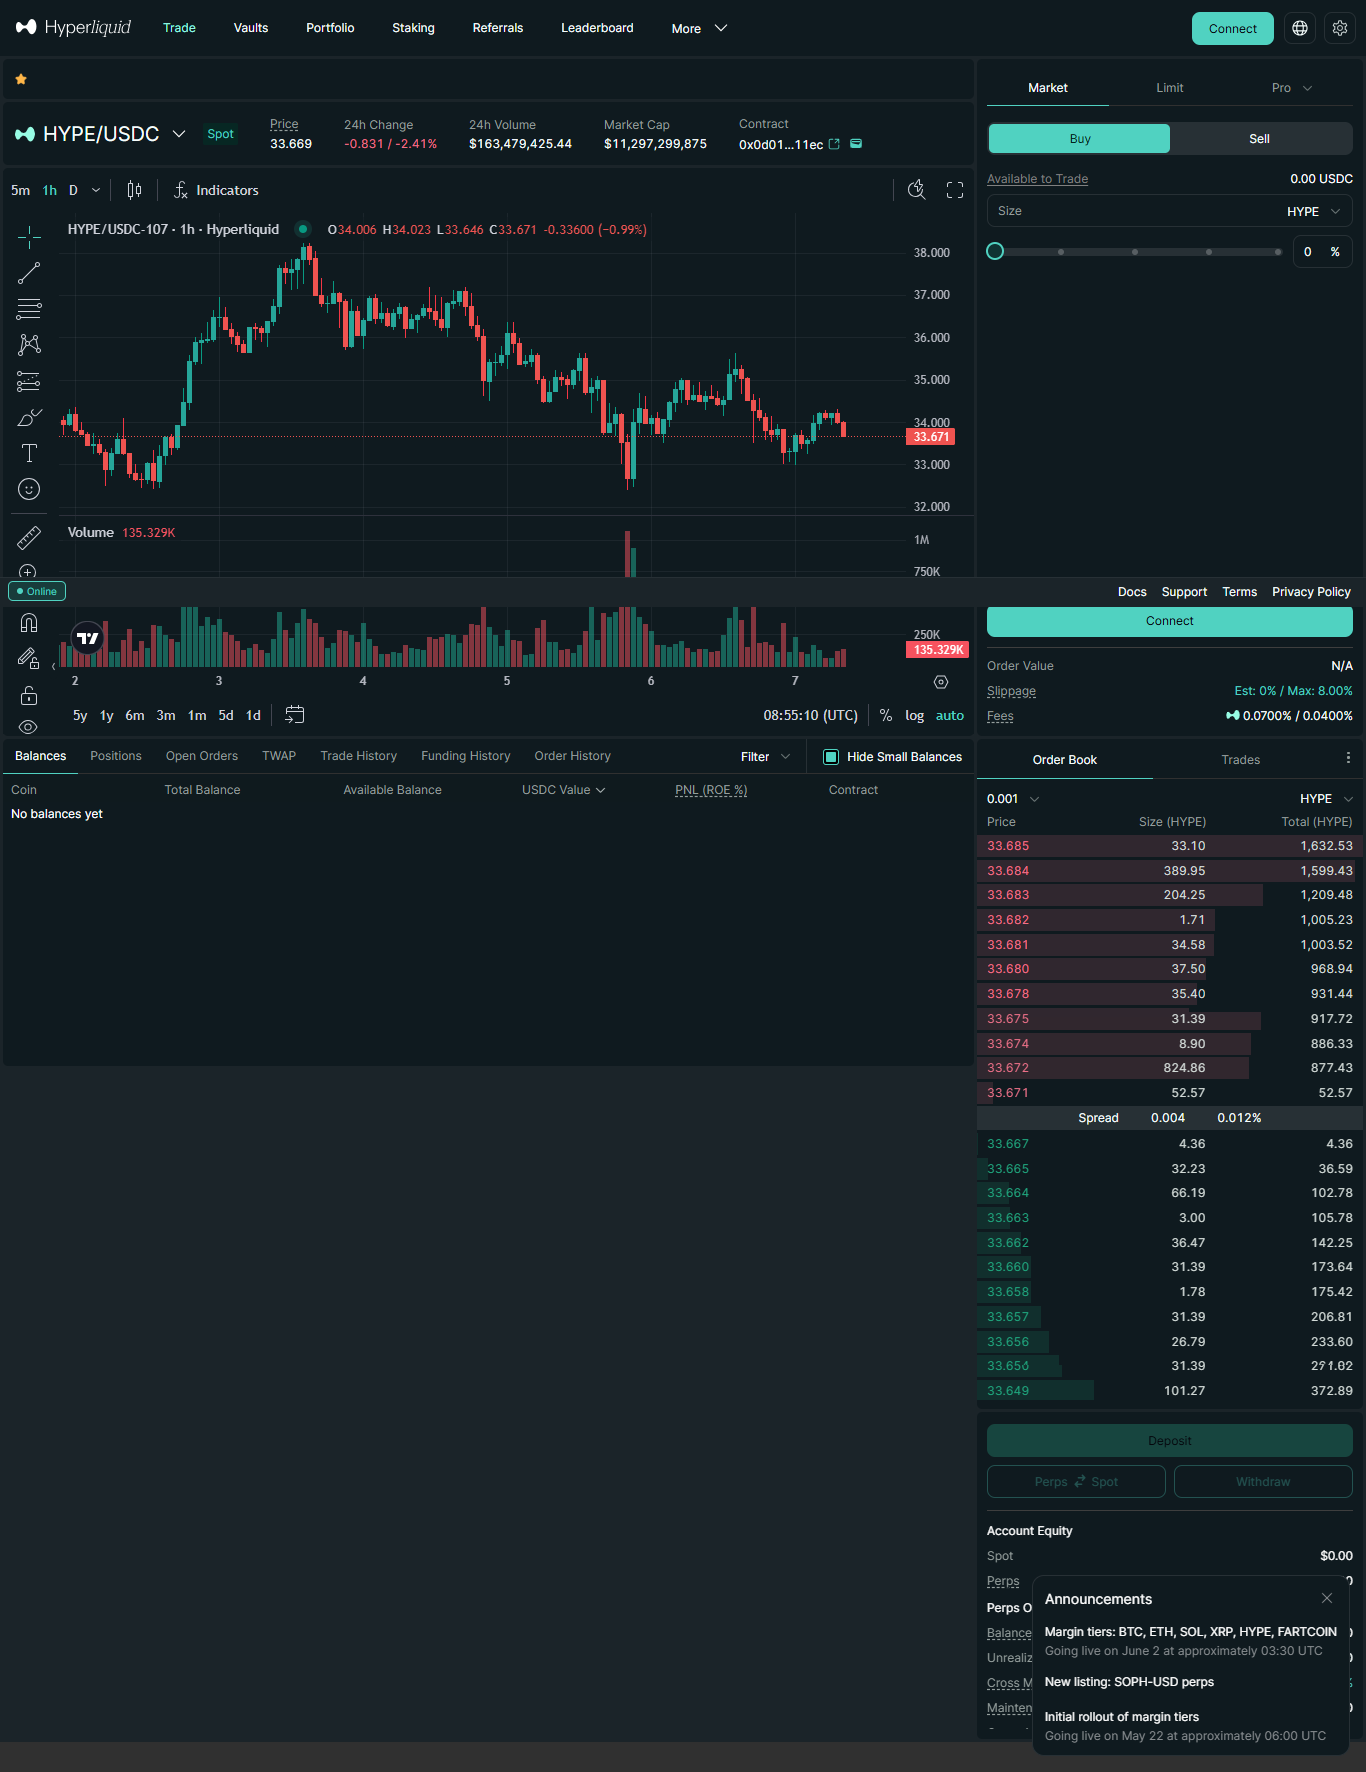This screenshot has height=1772, width=1366.
Task: Select the 5m timeframe
Action: pos(21,190)
